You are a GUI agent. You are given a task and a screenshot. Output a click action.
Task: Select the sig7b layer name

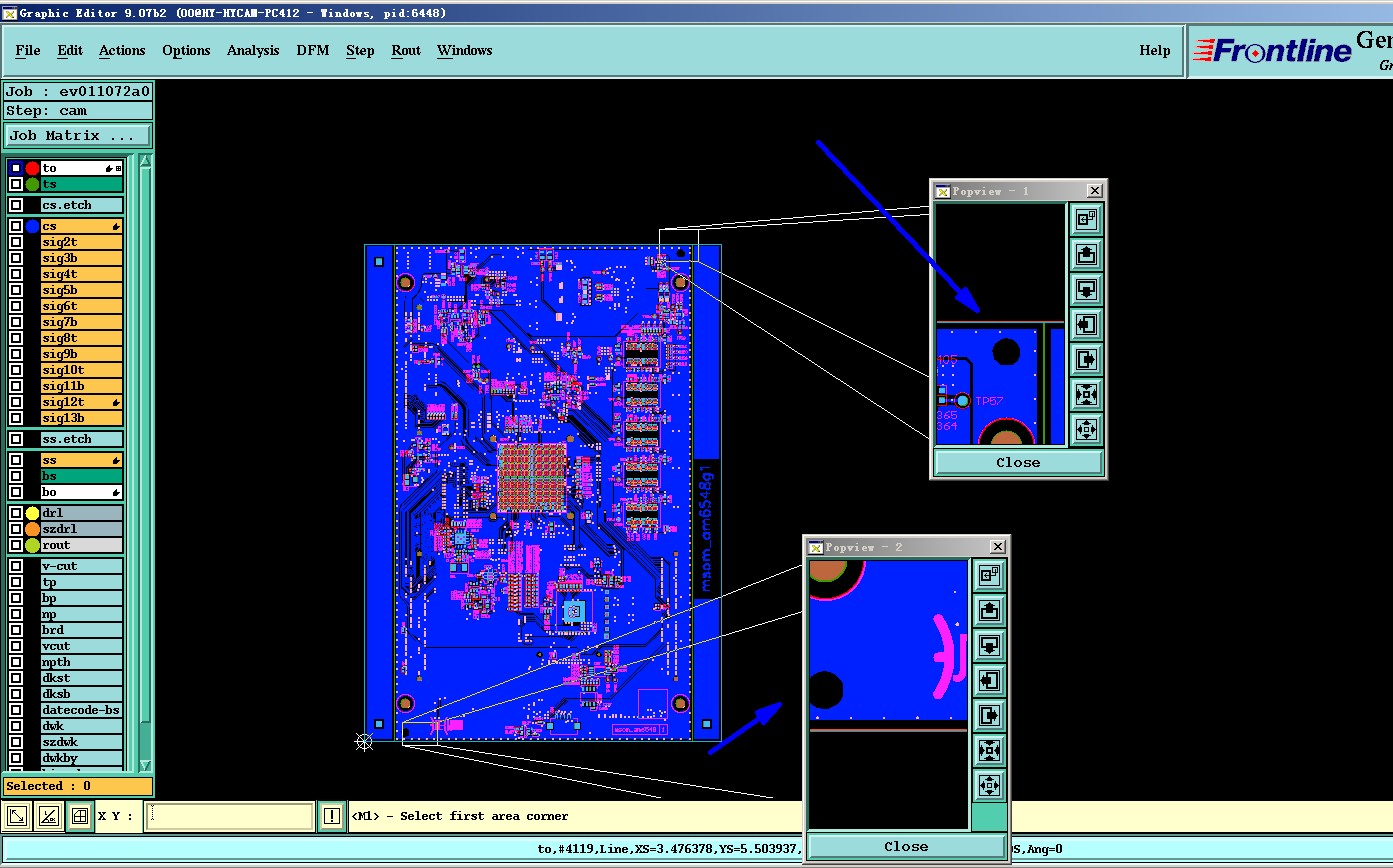point(82,322)
